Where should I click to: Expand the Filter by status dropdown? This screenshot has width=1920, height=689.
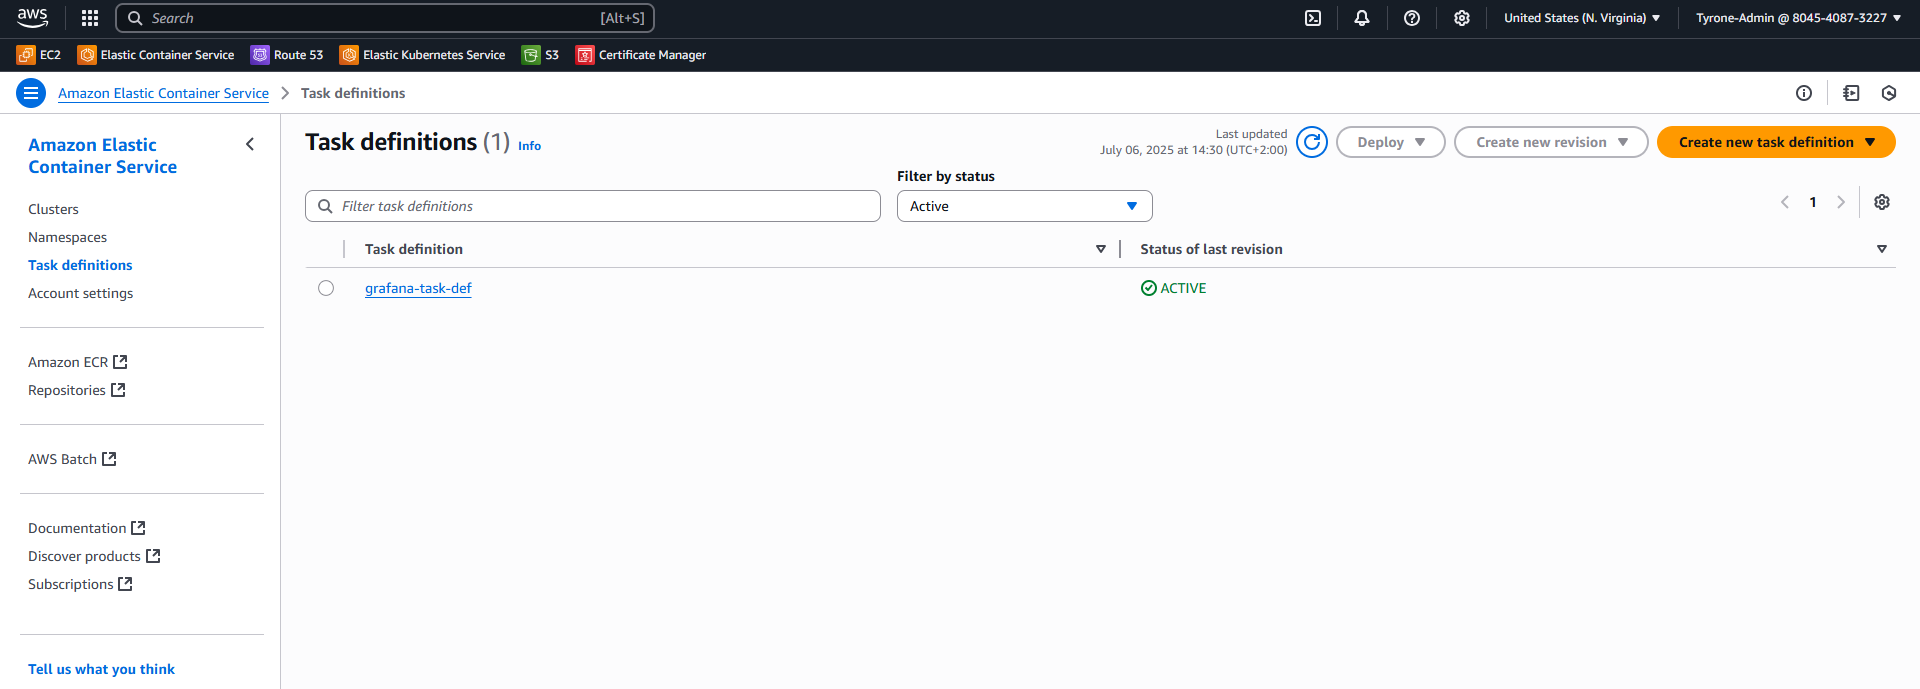[x=1024, y=206]
